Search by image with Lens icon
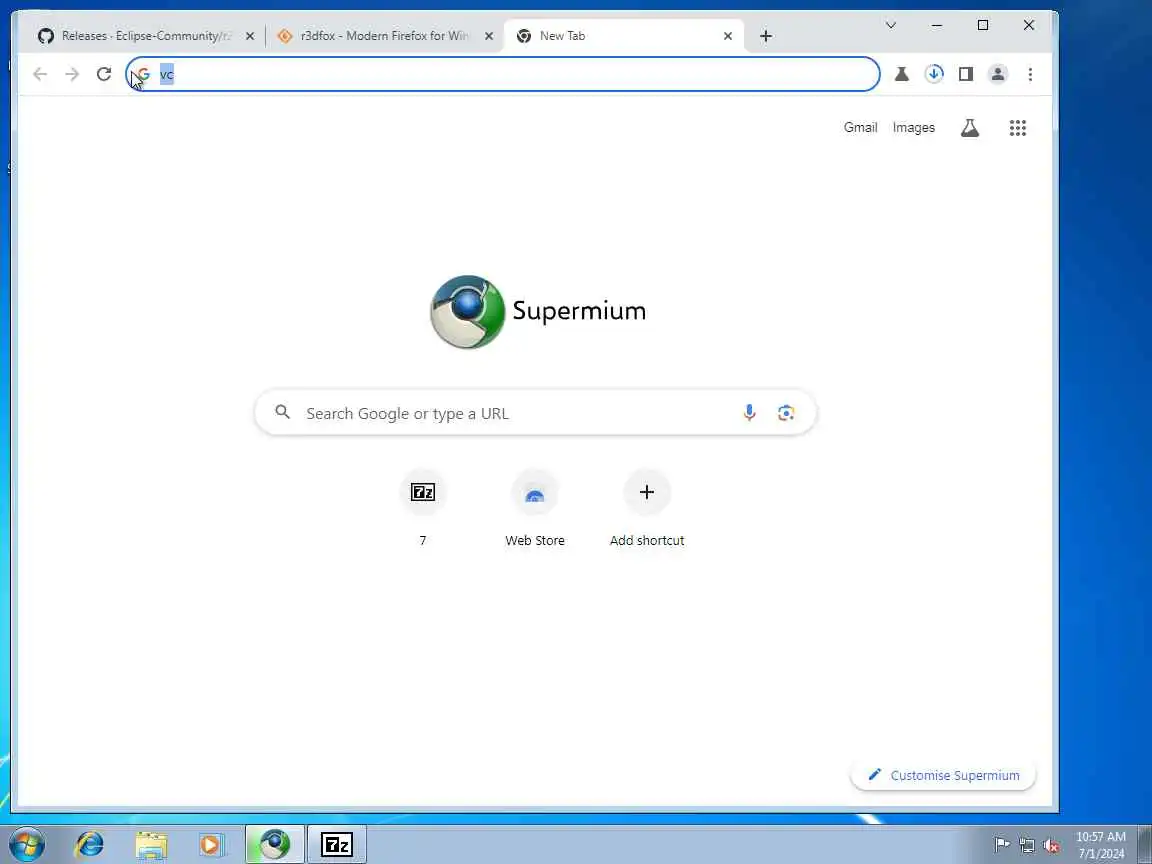Screen dimensions: 1152x864 [x=785, y=412]
